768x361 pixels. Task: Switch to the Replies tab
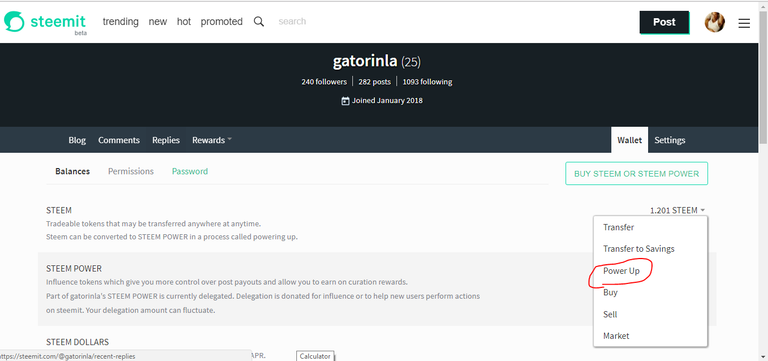pos(166,140)
